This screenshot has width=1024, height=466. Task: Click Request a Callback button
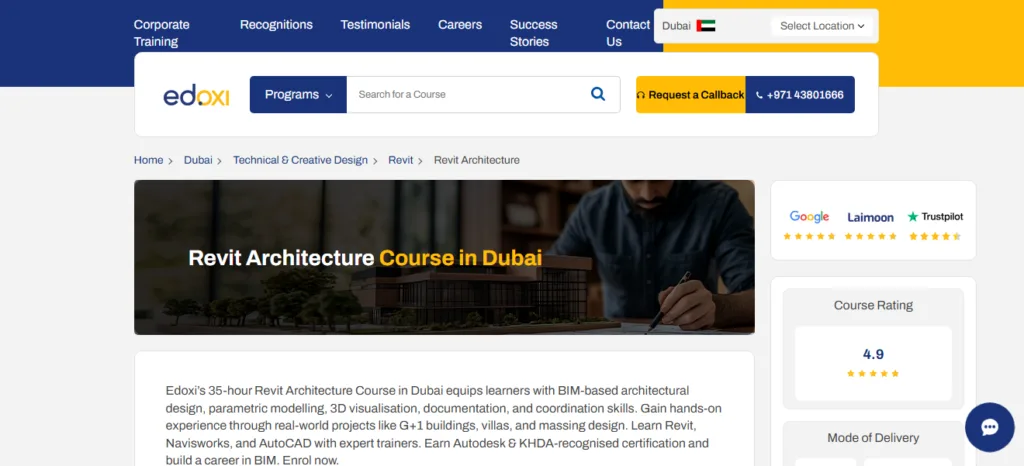[x=691, y=95]
